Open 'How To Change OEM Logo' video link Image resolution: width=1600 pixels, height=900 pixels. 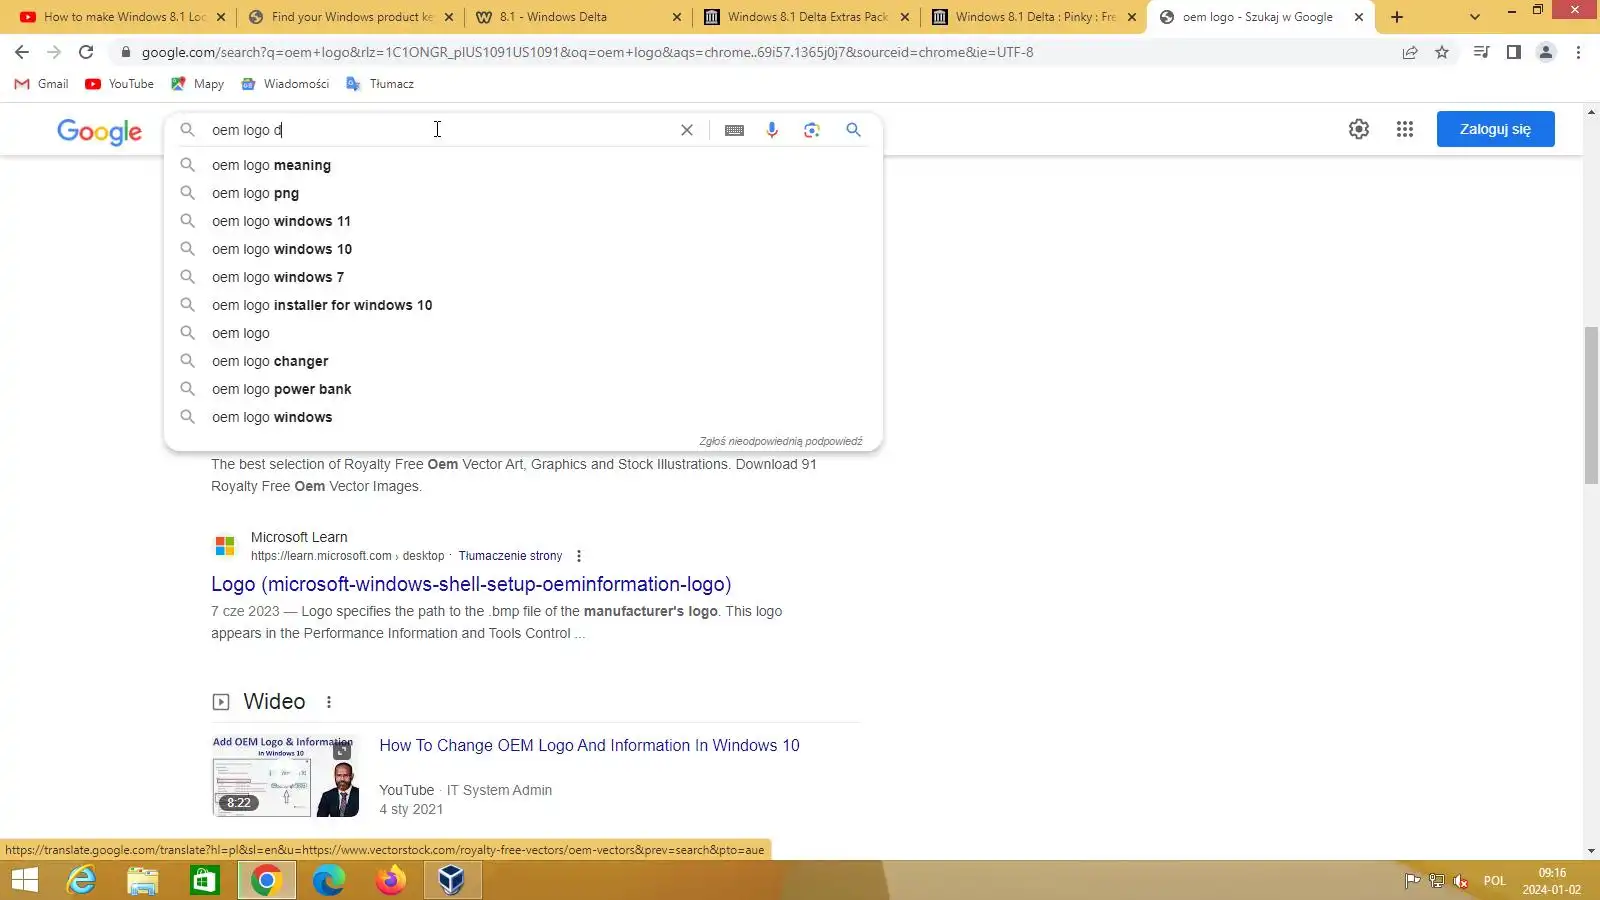[589, 746]
